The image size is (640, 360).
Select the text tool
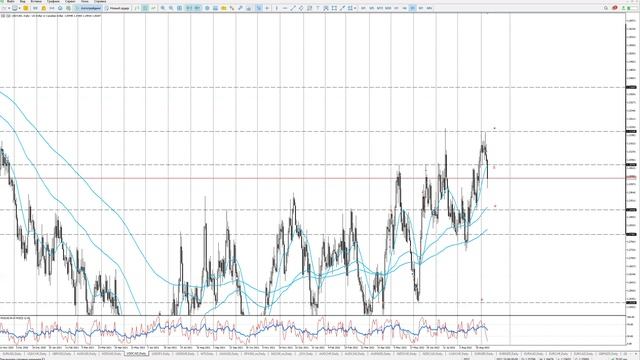point(318,8)
